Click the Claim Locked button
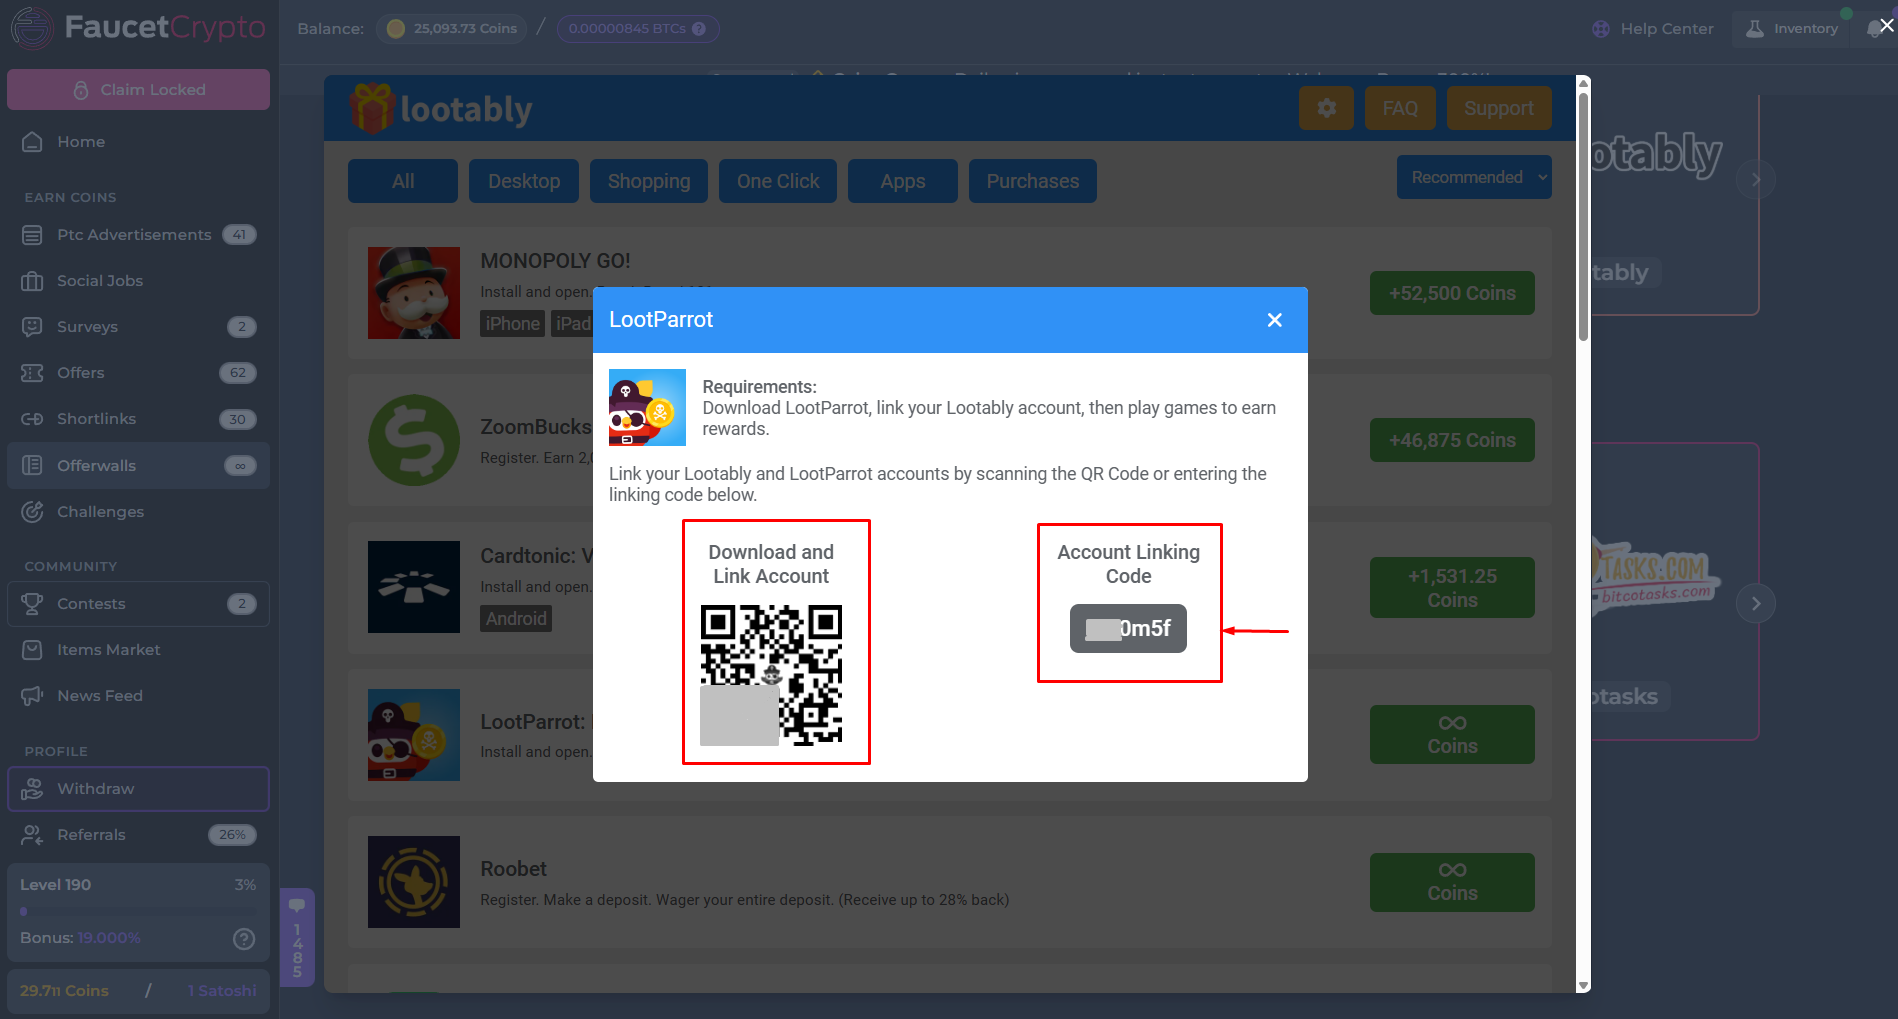Image resolution: width=1898 pixels, height=1019 pixels. [138, 90]
